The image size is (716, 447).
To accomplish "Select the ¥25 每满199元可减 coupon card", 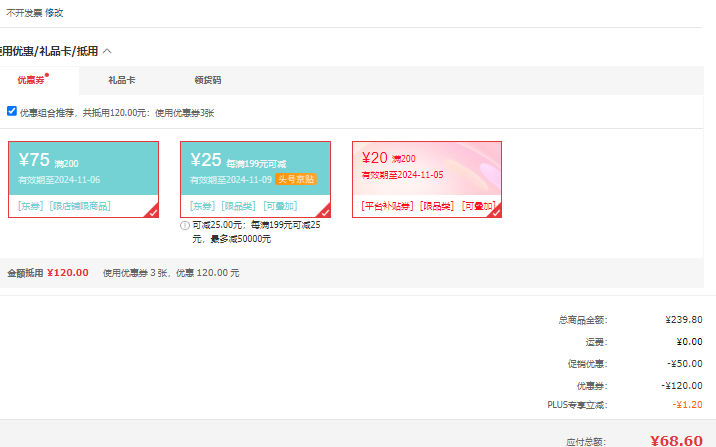I will click(x=255, y=179).
